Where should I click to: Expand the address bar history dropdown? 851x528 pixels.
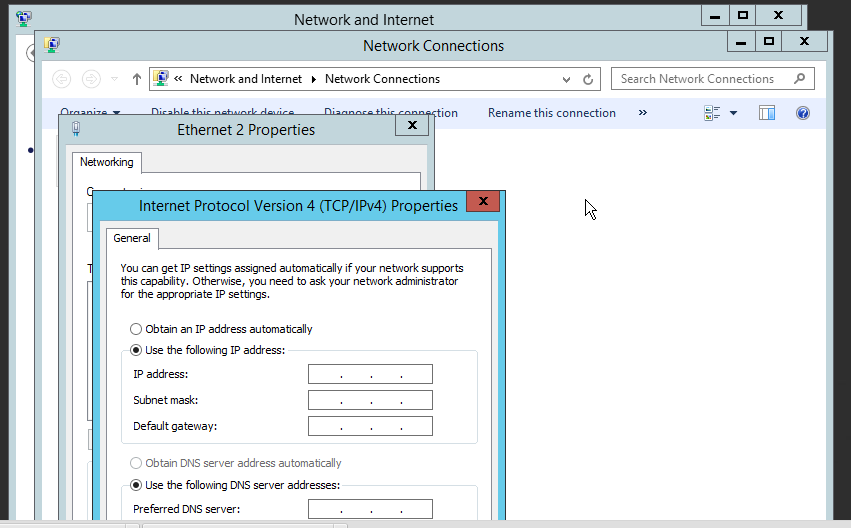(x=566, y=79)
